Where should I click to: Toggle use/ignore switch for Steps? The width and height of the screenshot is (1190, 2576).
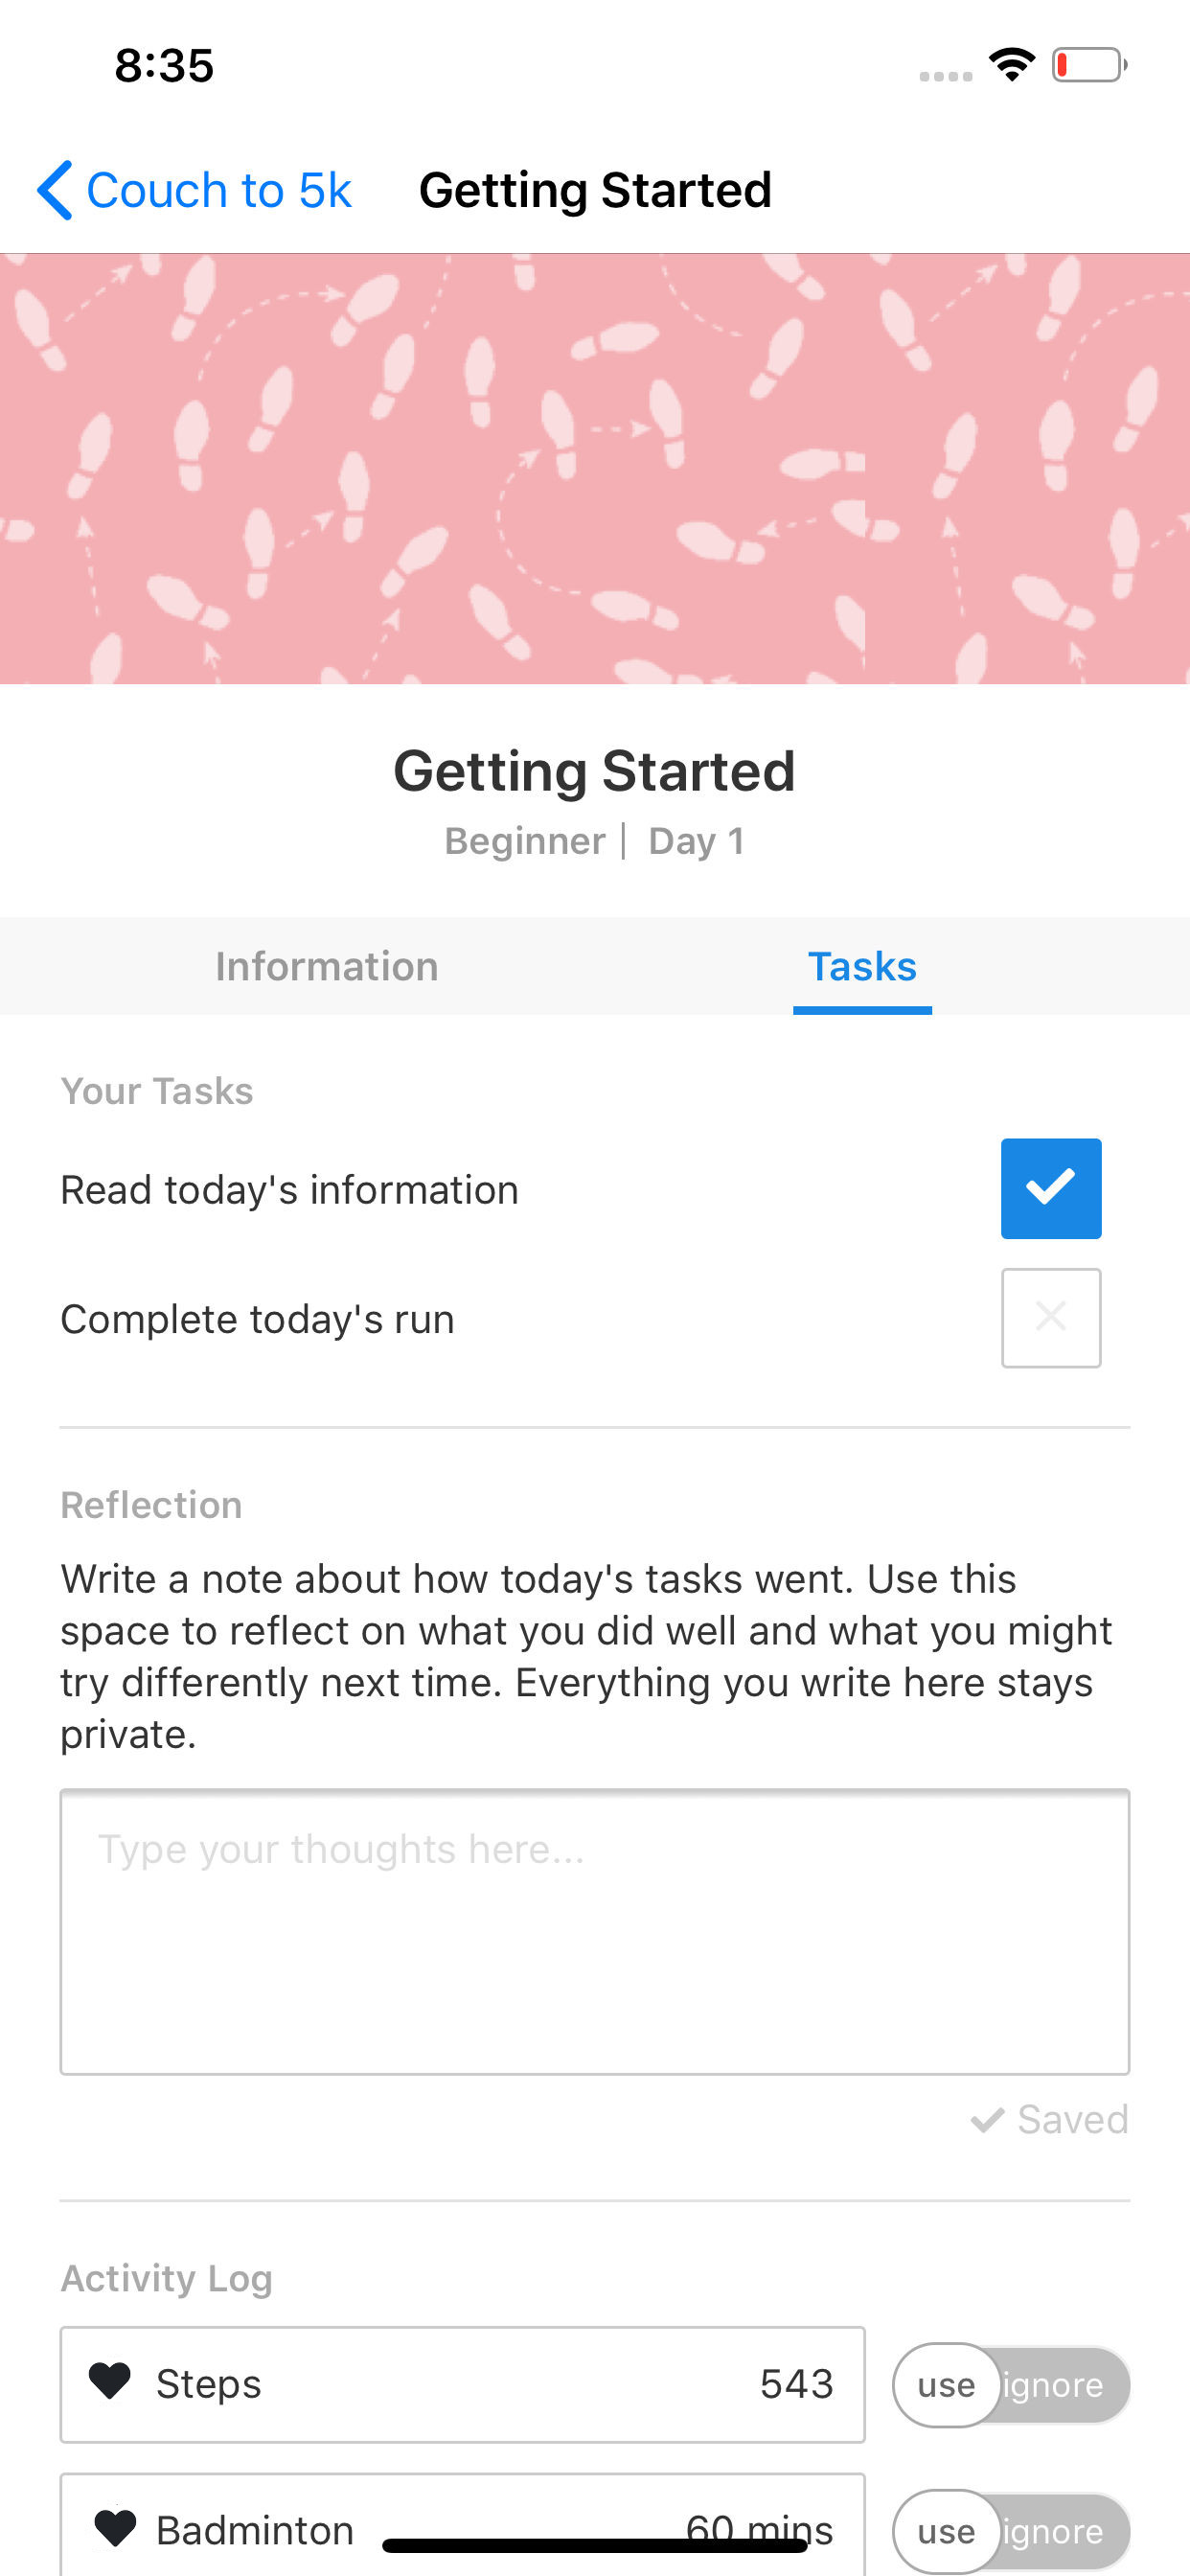tap(1010, 2384)
